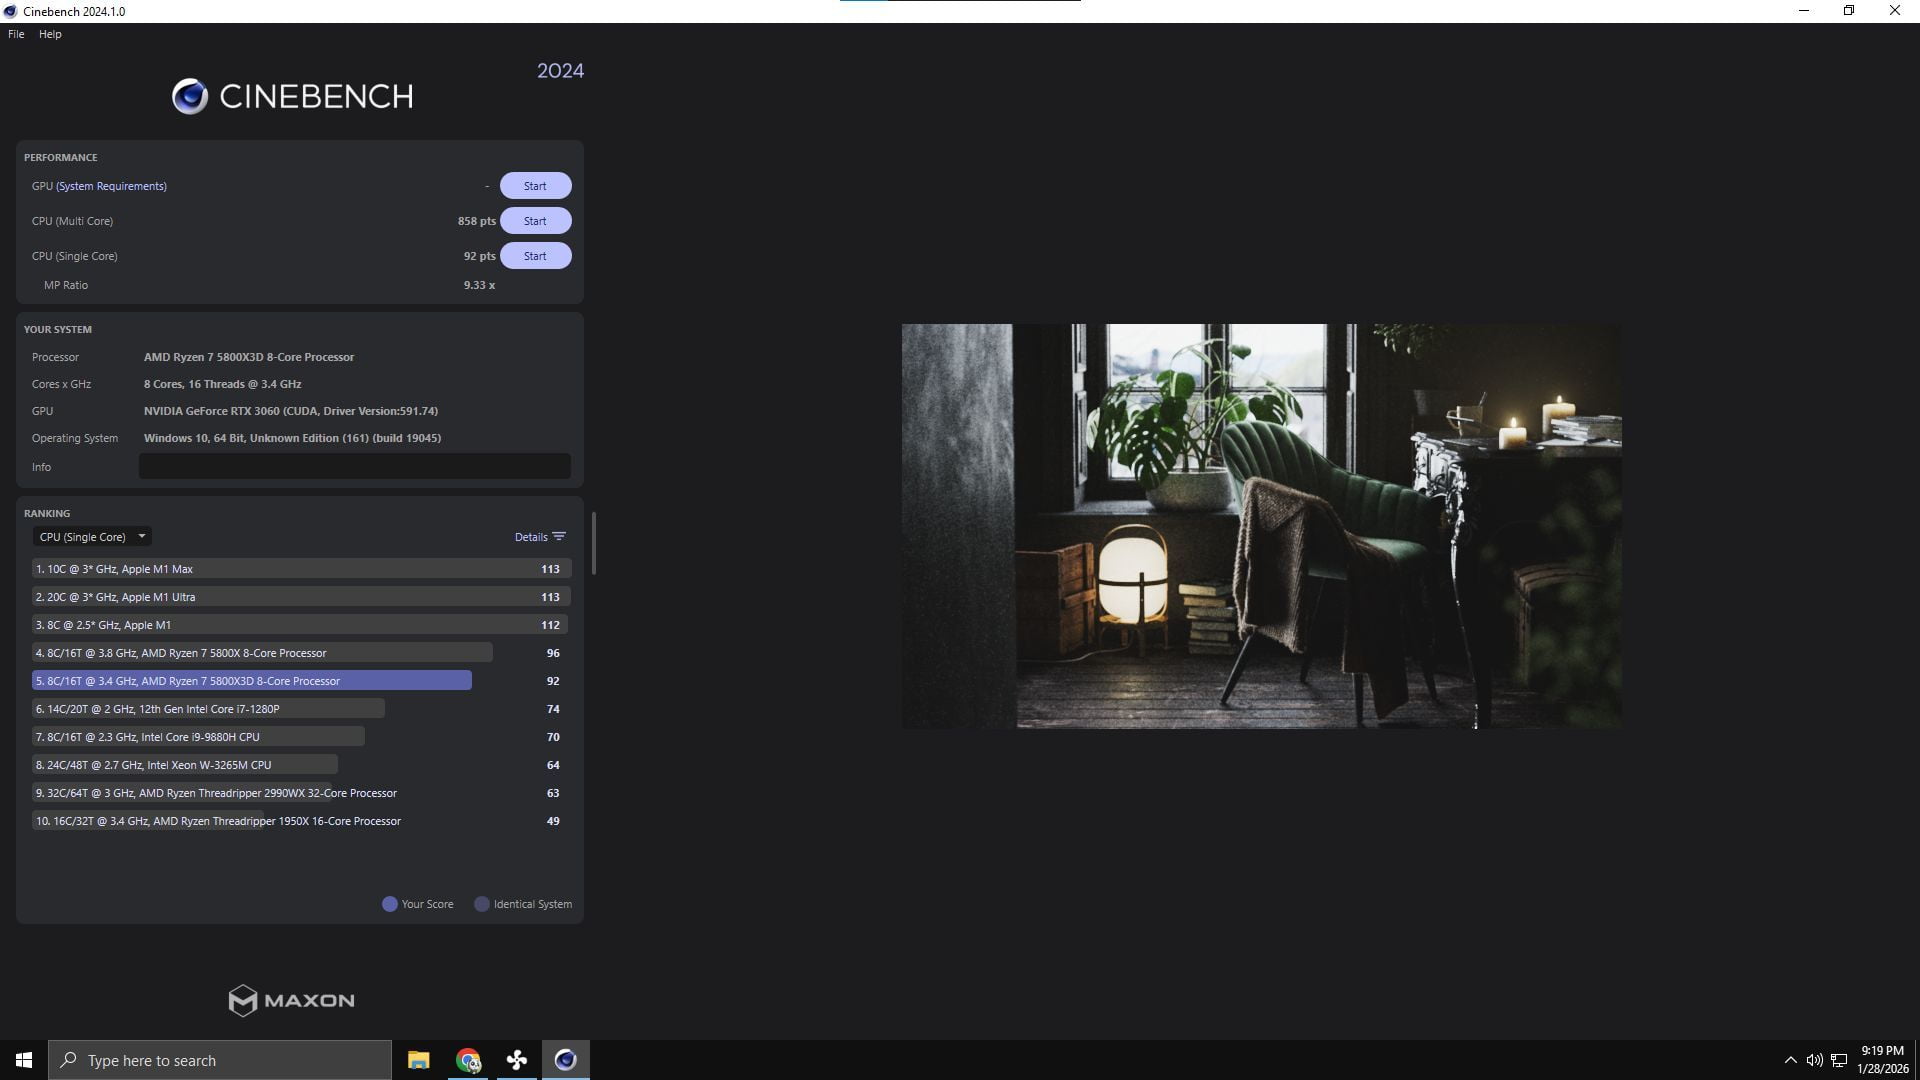The image size is (1920, 1080).
Task: Click the AMD Ryzen 7 5800X3D processor name
Action: click(x=249, y=357)
